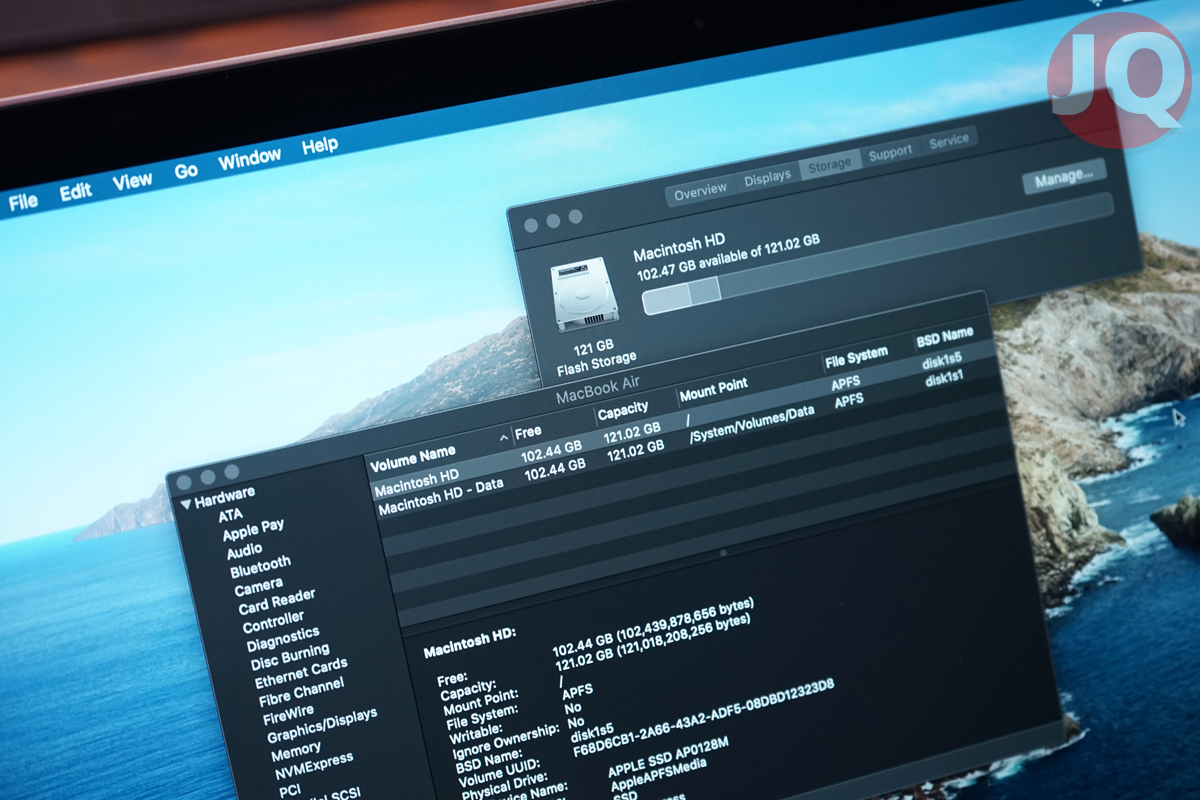Screen dimensions: 1200x800
Task: Click the free space value "102,439,878,656 bytes"
Action: tap(684, 621)
